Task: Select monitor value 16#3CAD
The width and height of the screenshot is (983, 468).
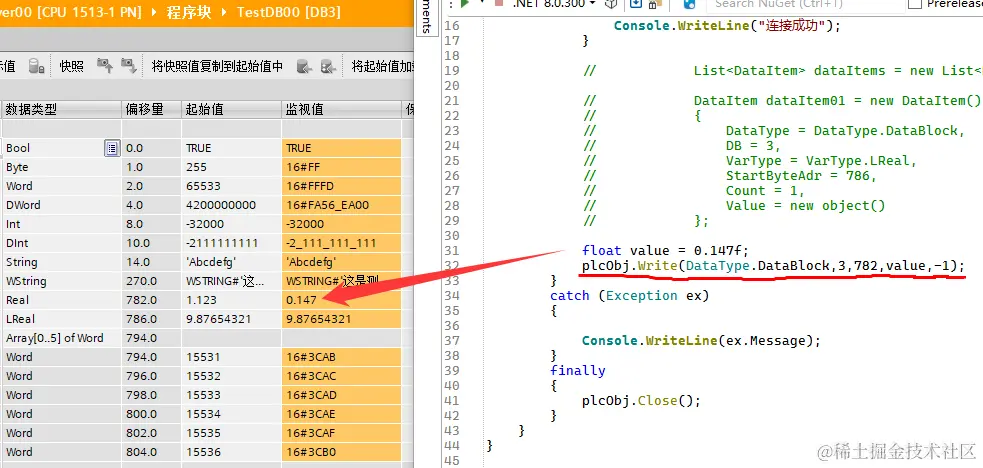Action: coord(341,395)
